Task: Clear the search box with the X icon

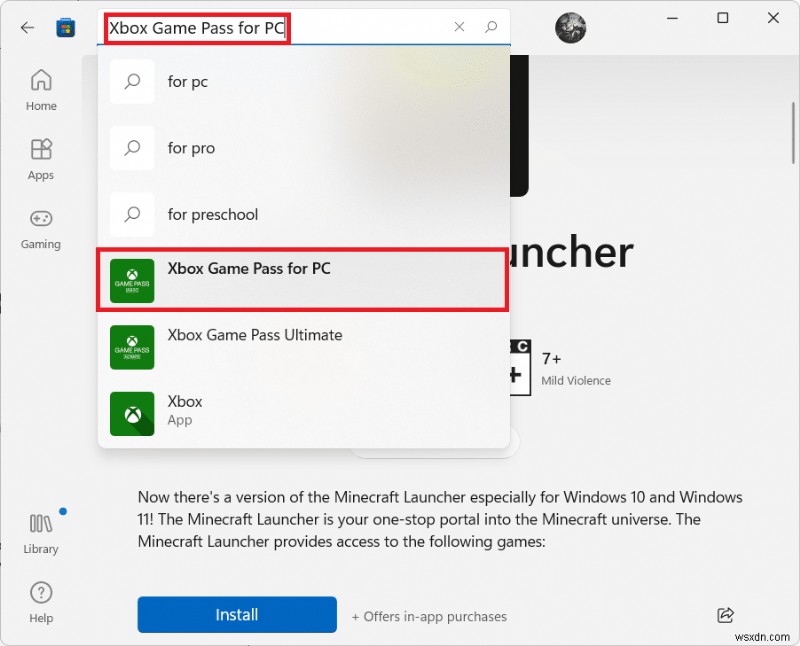Action: (x=459, y=27)
